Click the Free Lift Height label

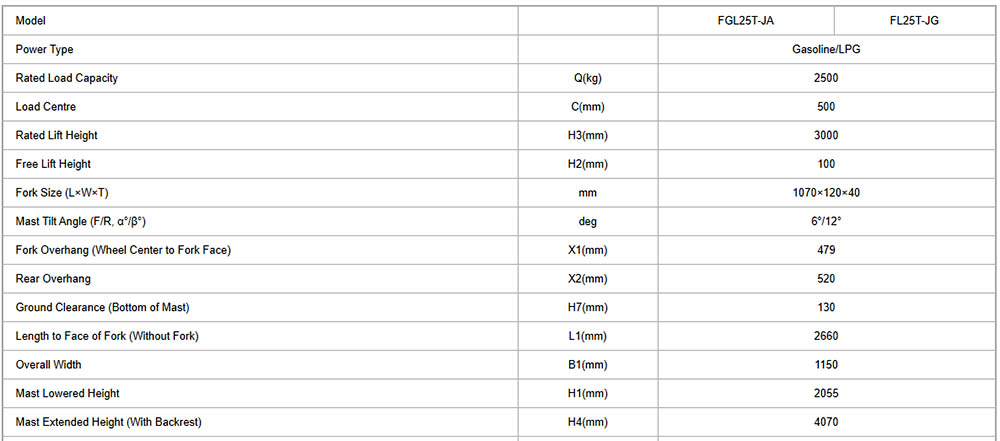click(x=53, y=164)
